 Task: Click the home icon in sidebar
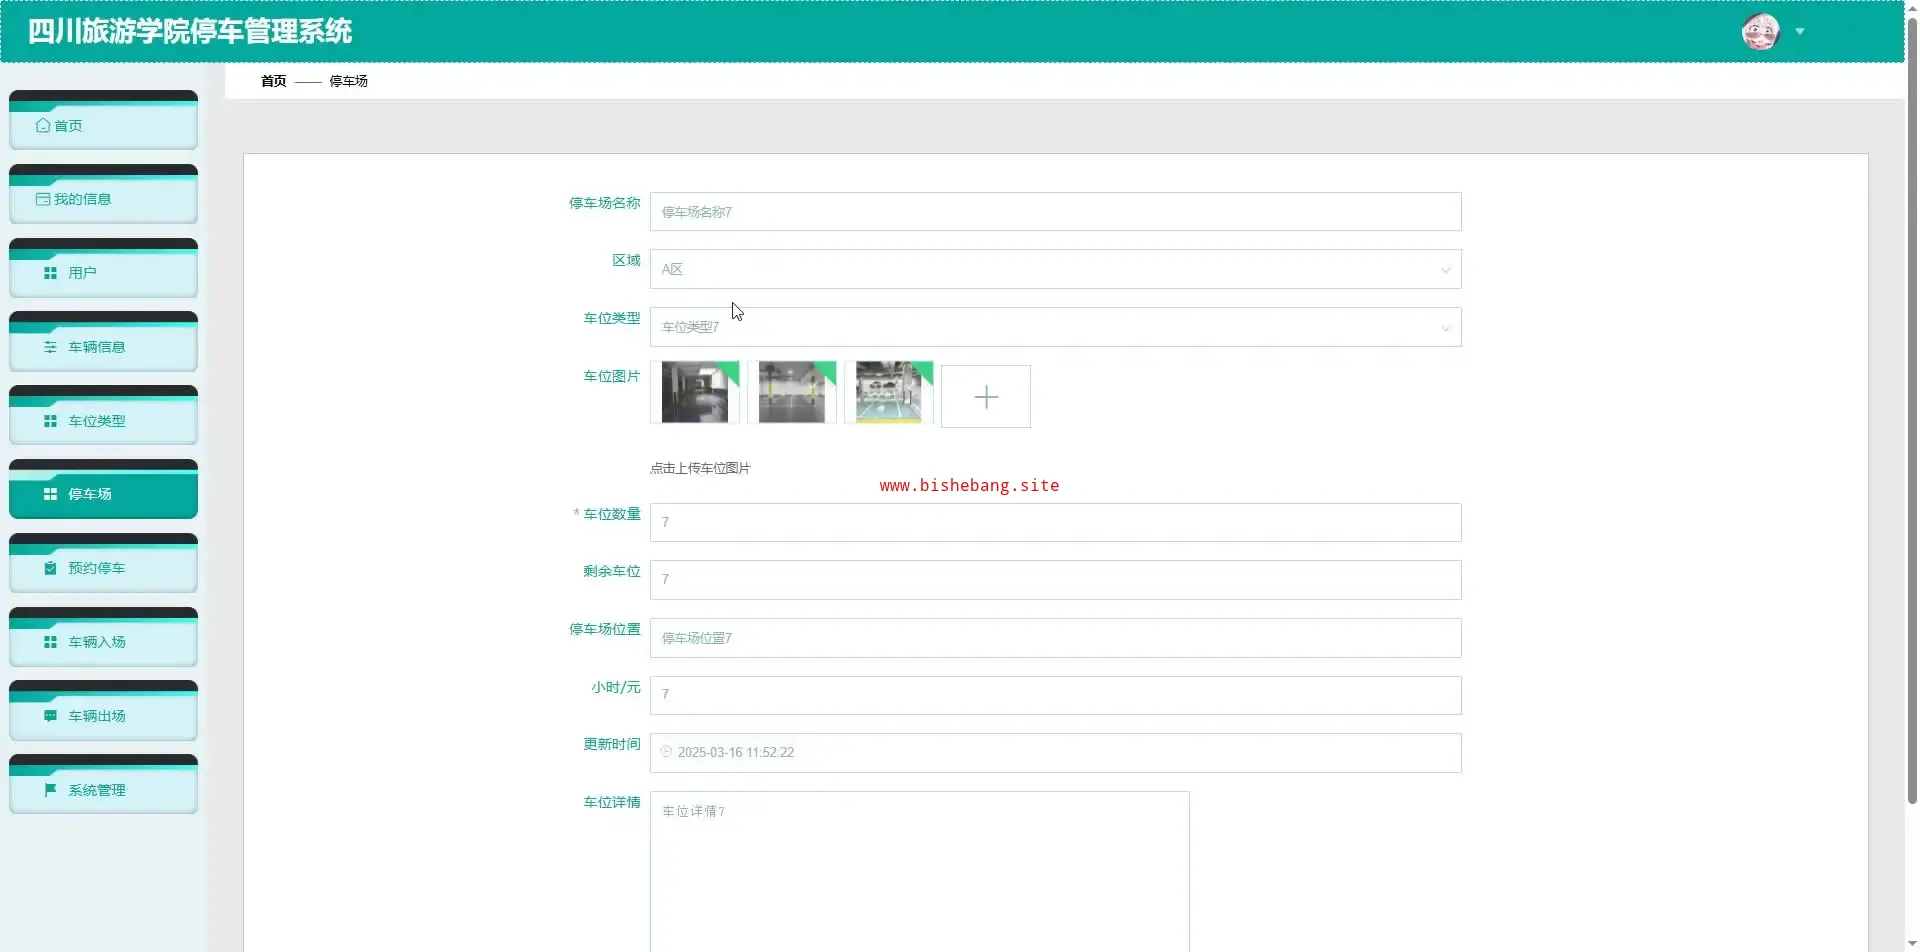pos(42,126)
